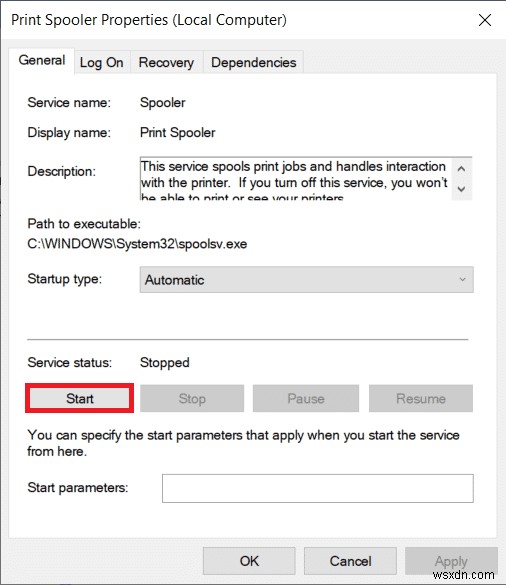Confirm the dialog with OK
The image size is (506, 585).
click(x=249, y=561)
